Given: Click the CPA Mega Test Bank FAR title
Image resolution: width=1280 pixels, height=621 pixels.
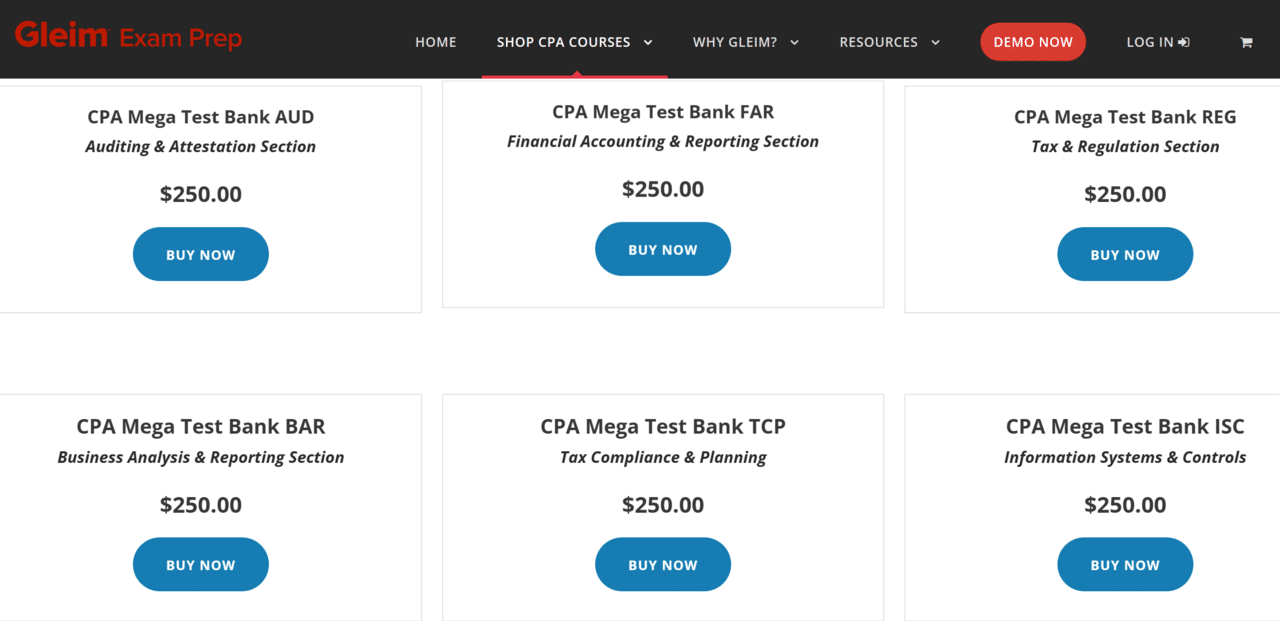Looking at the screenshot, I should 663,112.
